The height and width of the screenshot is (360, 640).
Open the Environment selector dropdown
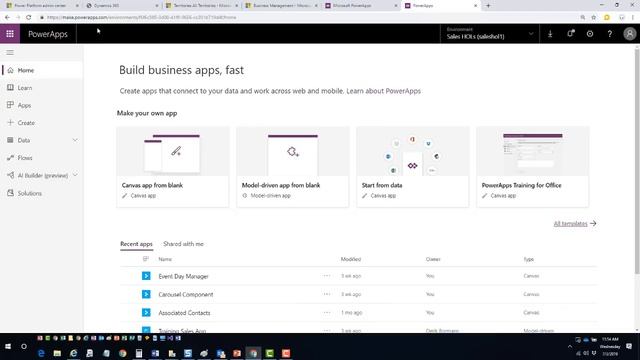[x=490, y=34]
